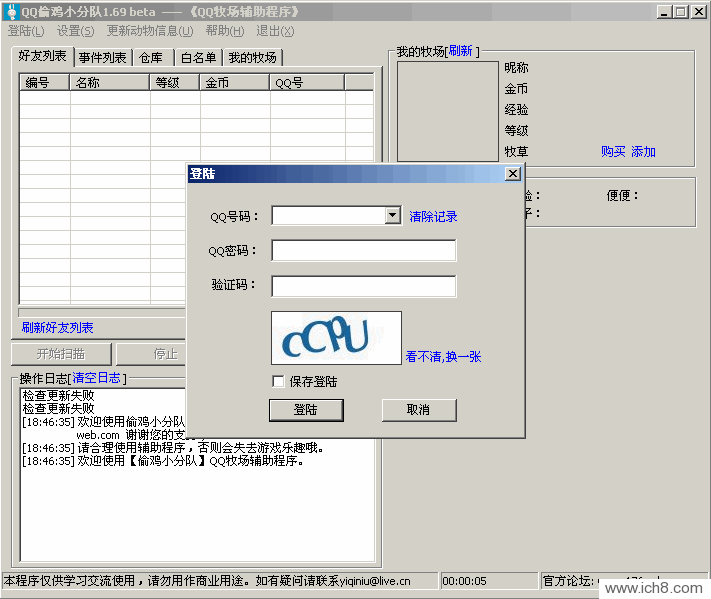This screenshot has height=599, width=711.
Task: Switch to the 好友列表 tab
Action: coord(42,56)
